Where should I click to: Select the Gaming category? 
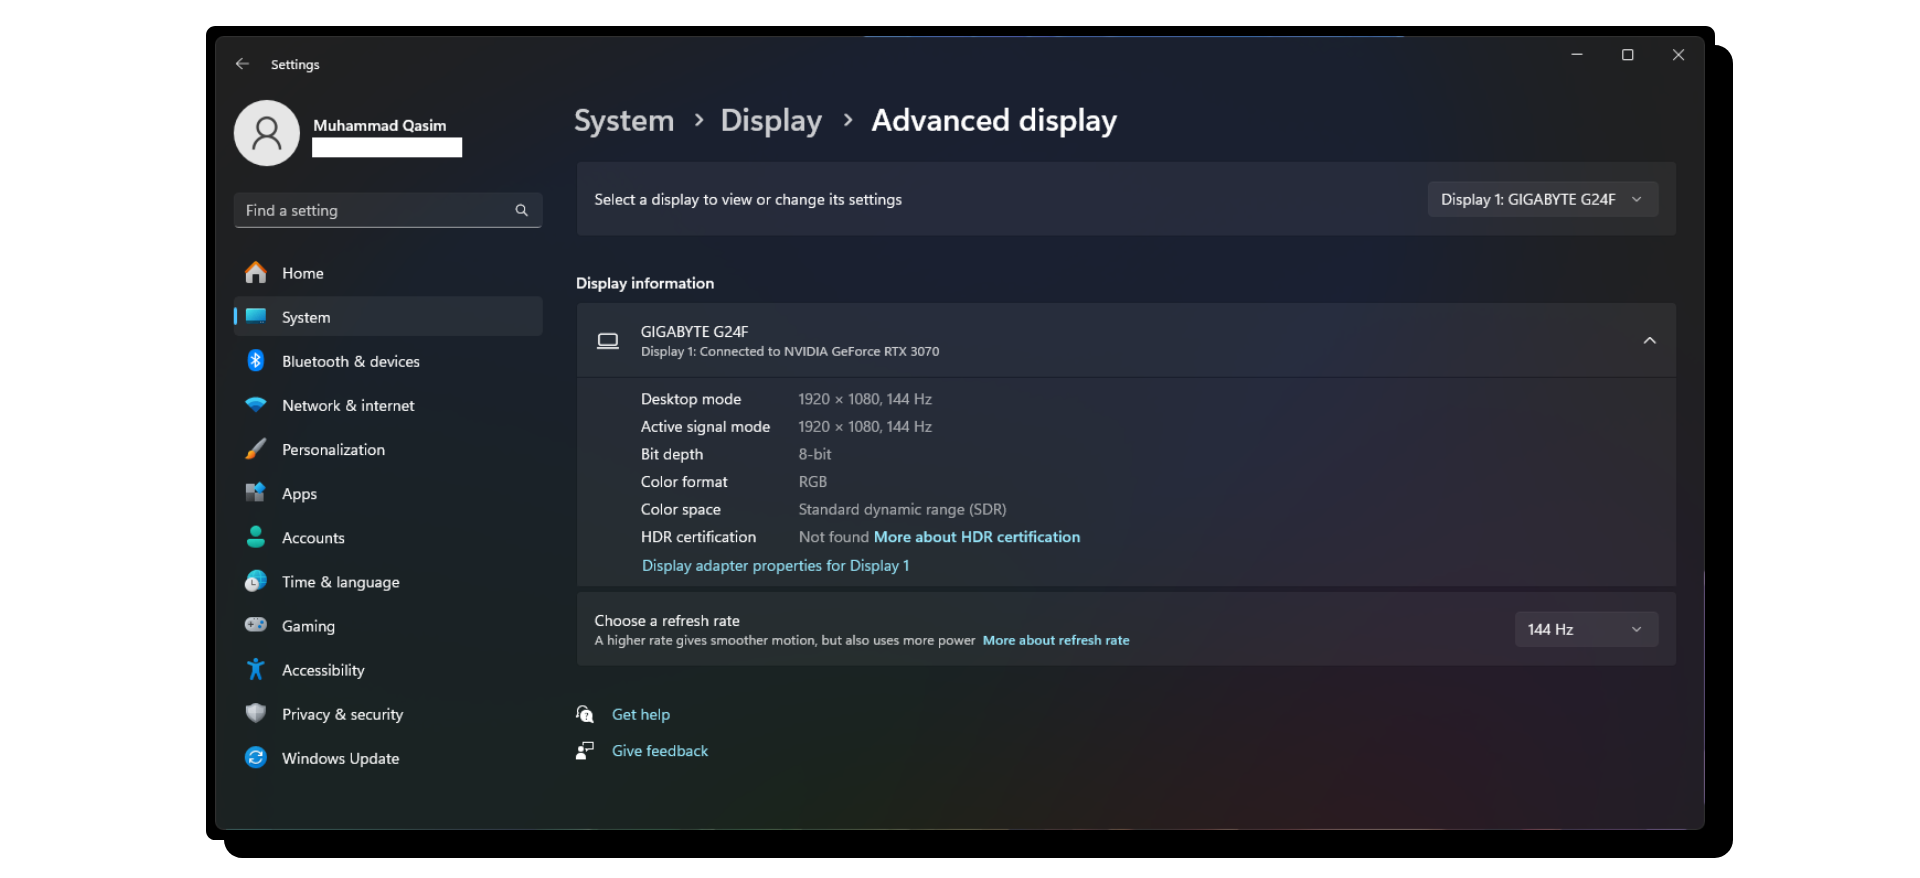pyautogui.click(x=388, y=625)
